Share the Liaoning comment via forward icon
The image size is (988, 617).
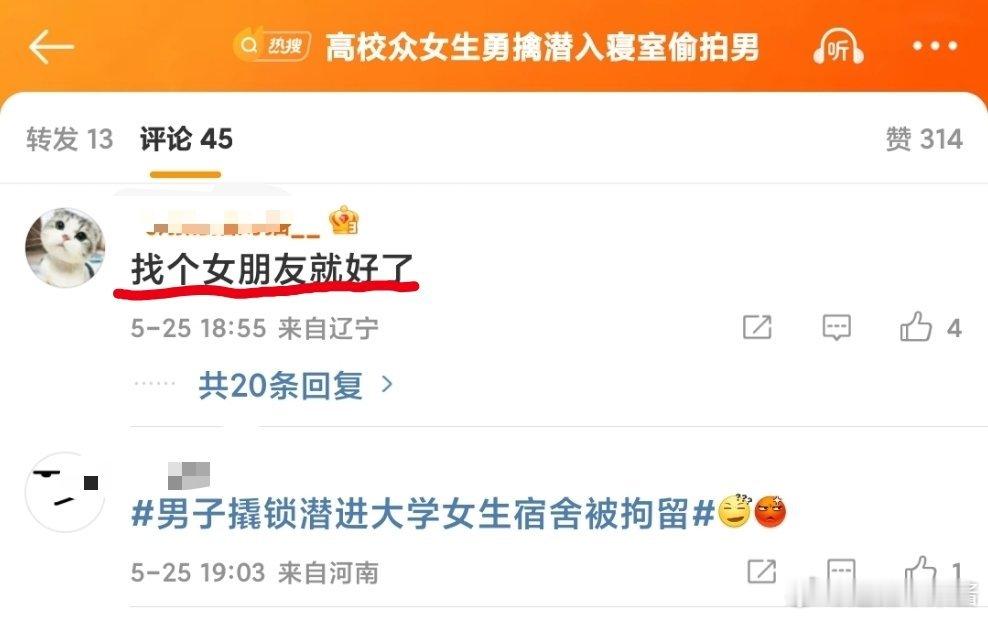coord(757,327)
